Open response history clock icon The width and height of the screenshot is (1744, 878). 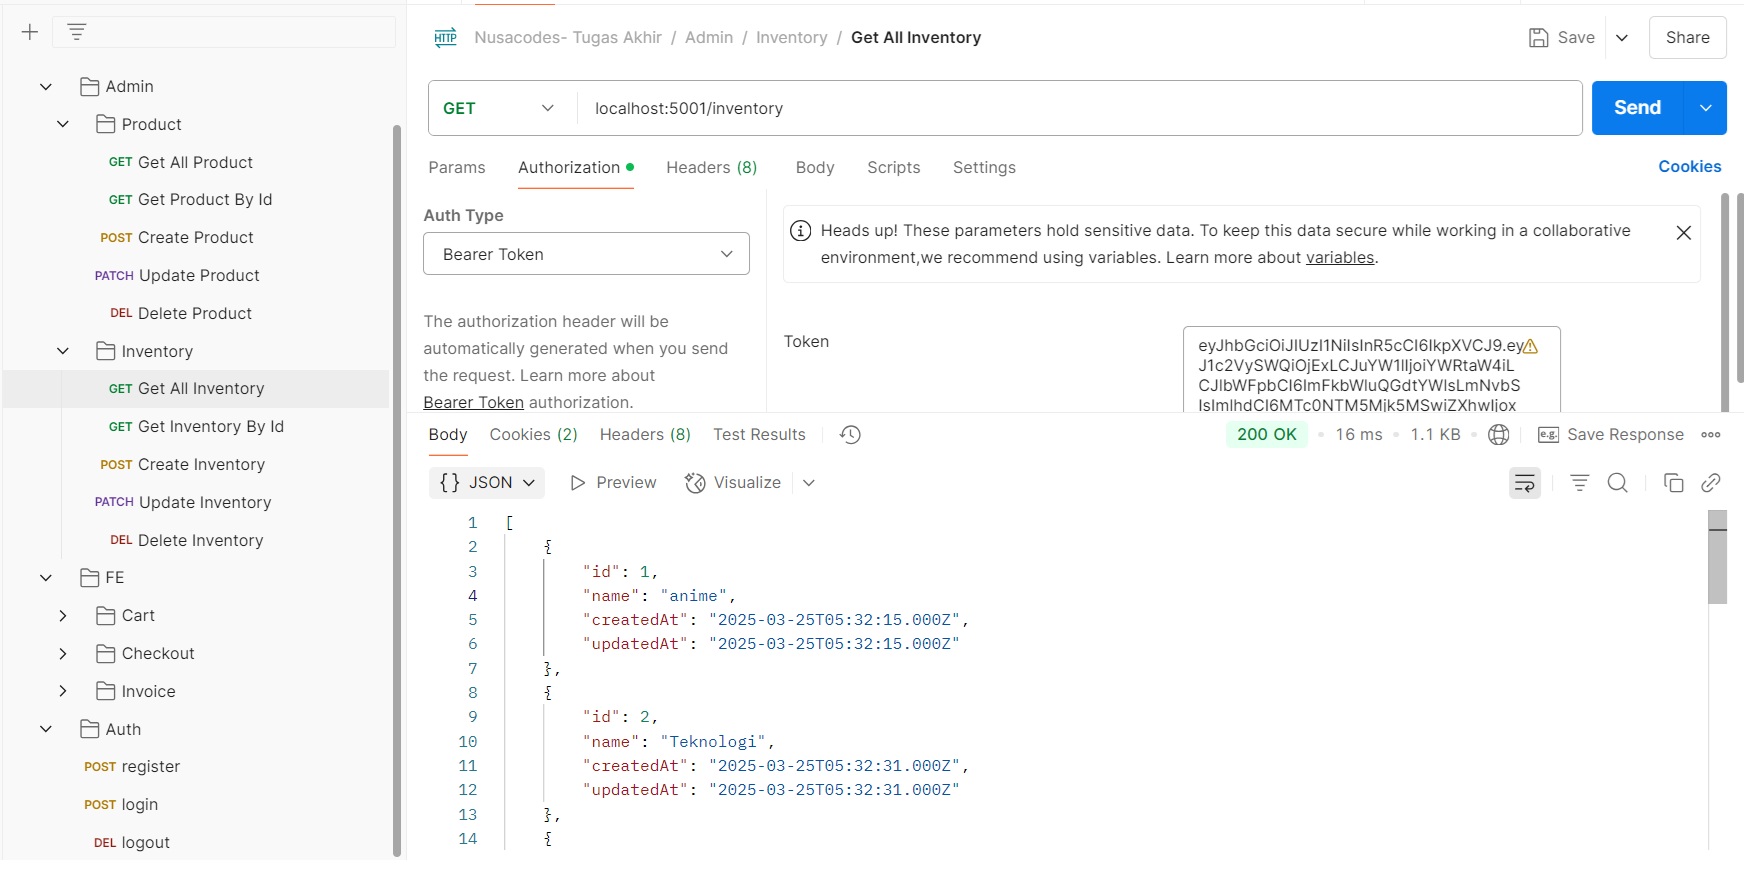tap(850, 435)
